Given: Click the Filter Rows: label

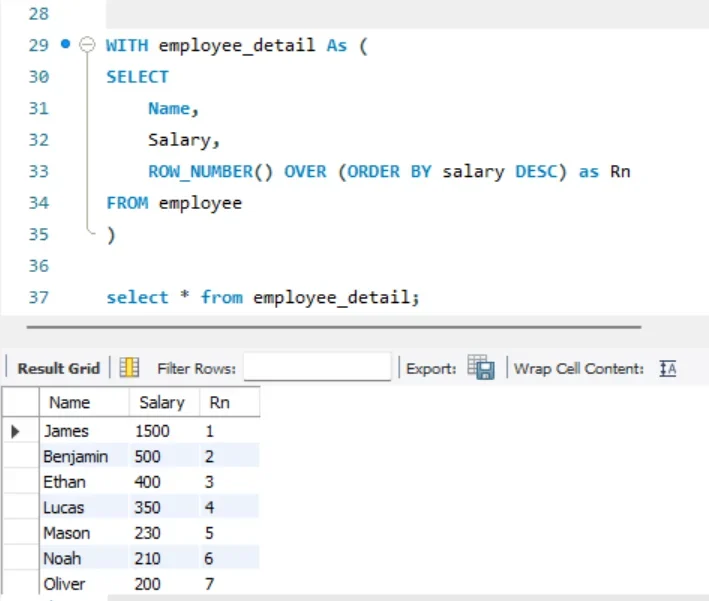Looking at the screenshot, I should [197, 369].
